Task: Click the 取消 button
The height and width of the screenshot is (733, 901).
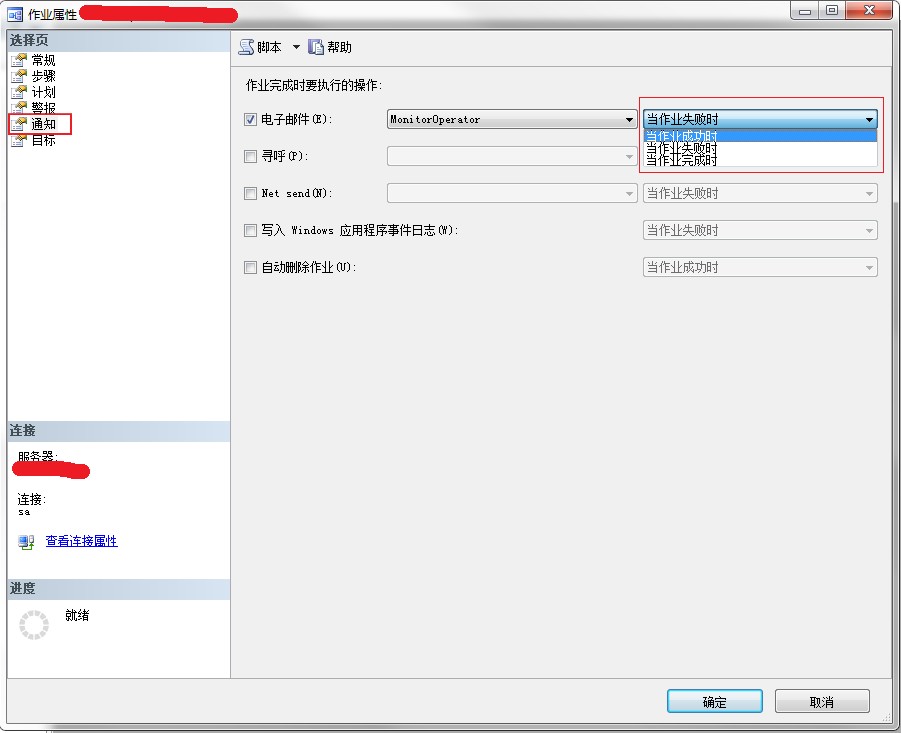Action: point(822,701)
